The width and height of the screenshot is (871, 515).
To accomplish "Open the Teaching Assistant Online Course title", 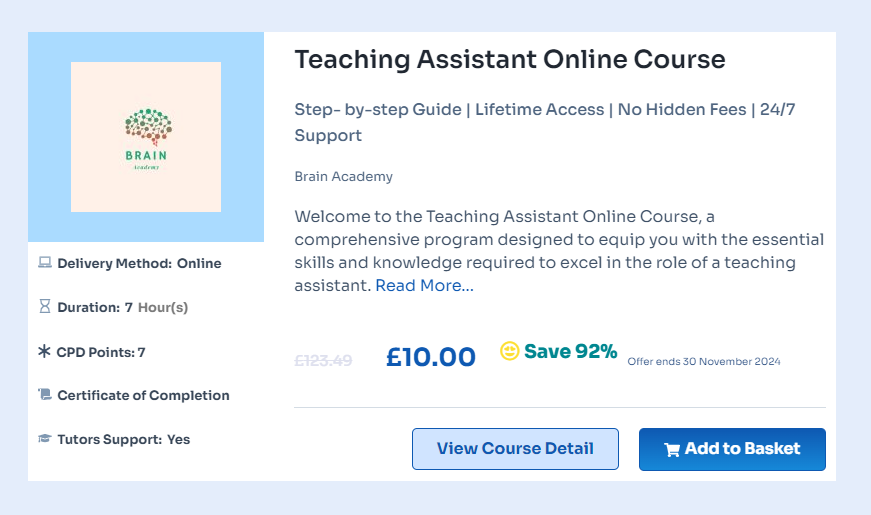I will tap(509, 59).
